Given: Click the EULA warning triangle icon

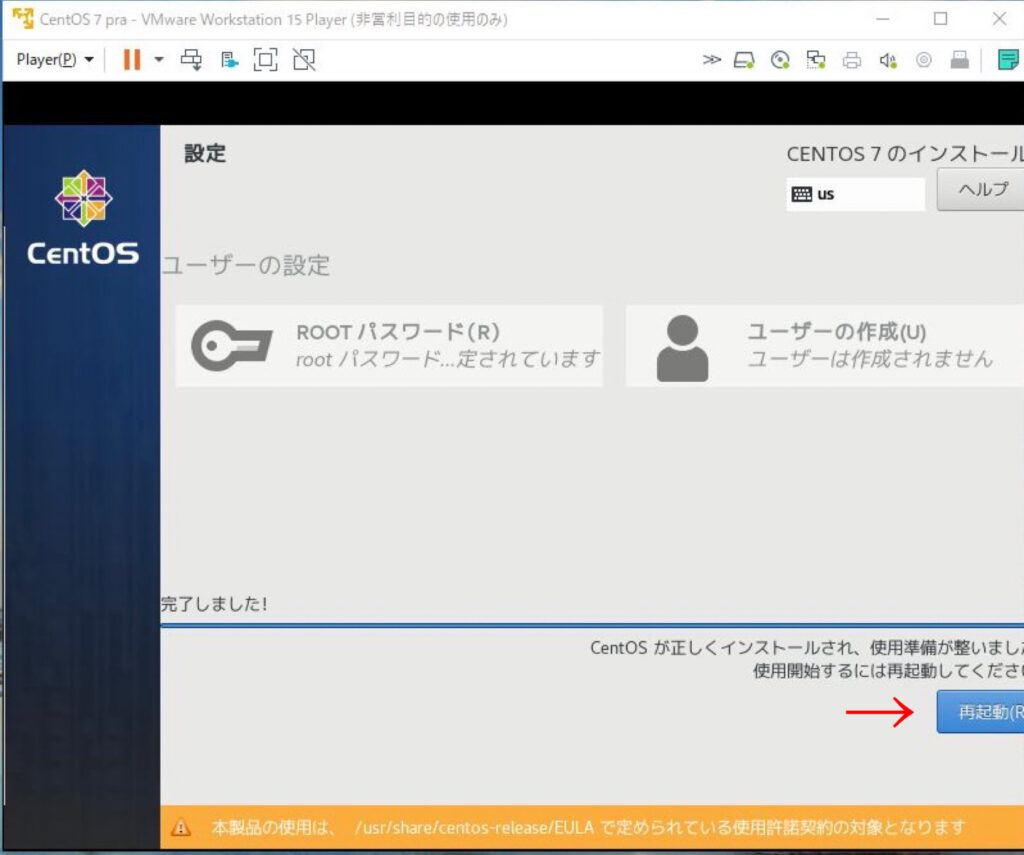Looking at the screenshot, I should (x=181, y=828).
